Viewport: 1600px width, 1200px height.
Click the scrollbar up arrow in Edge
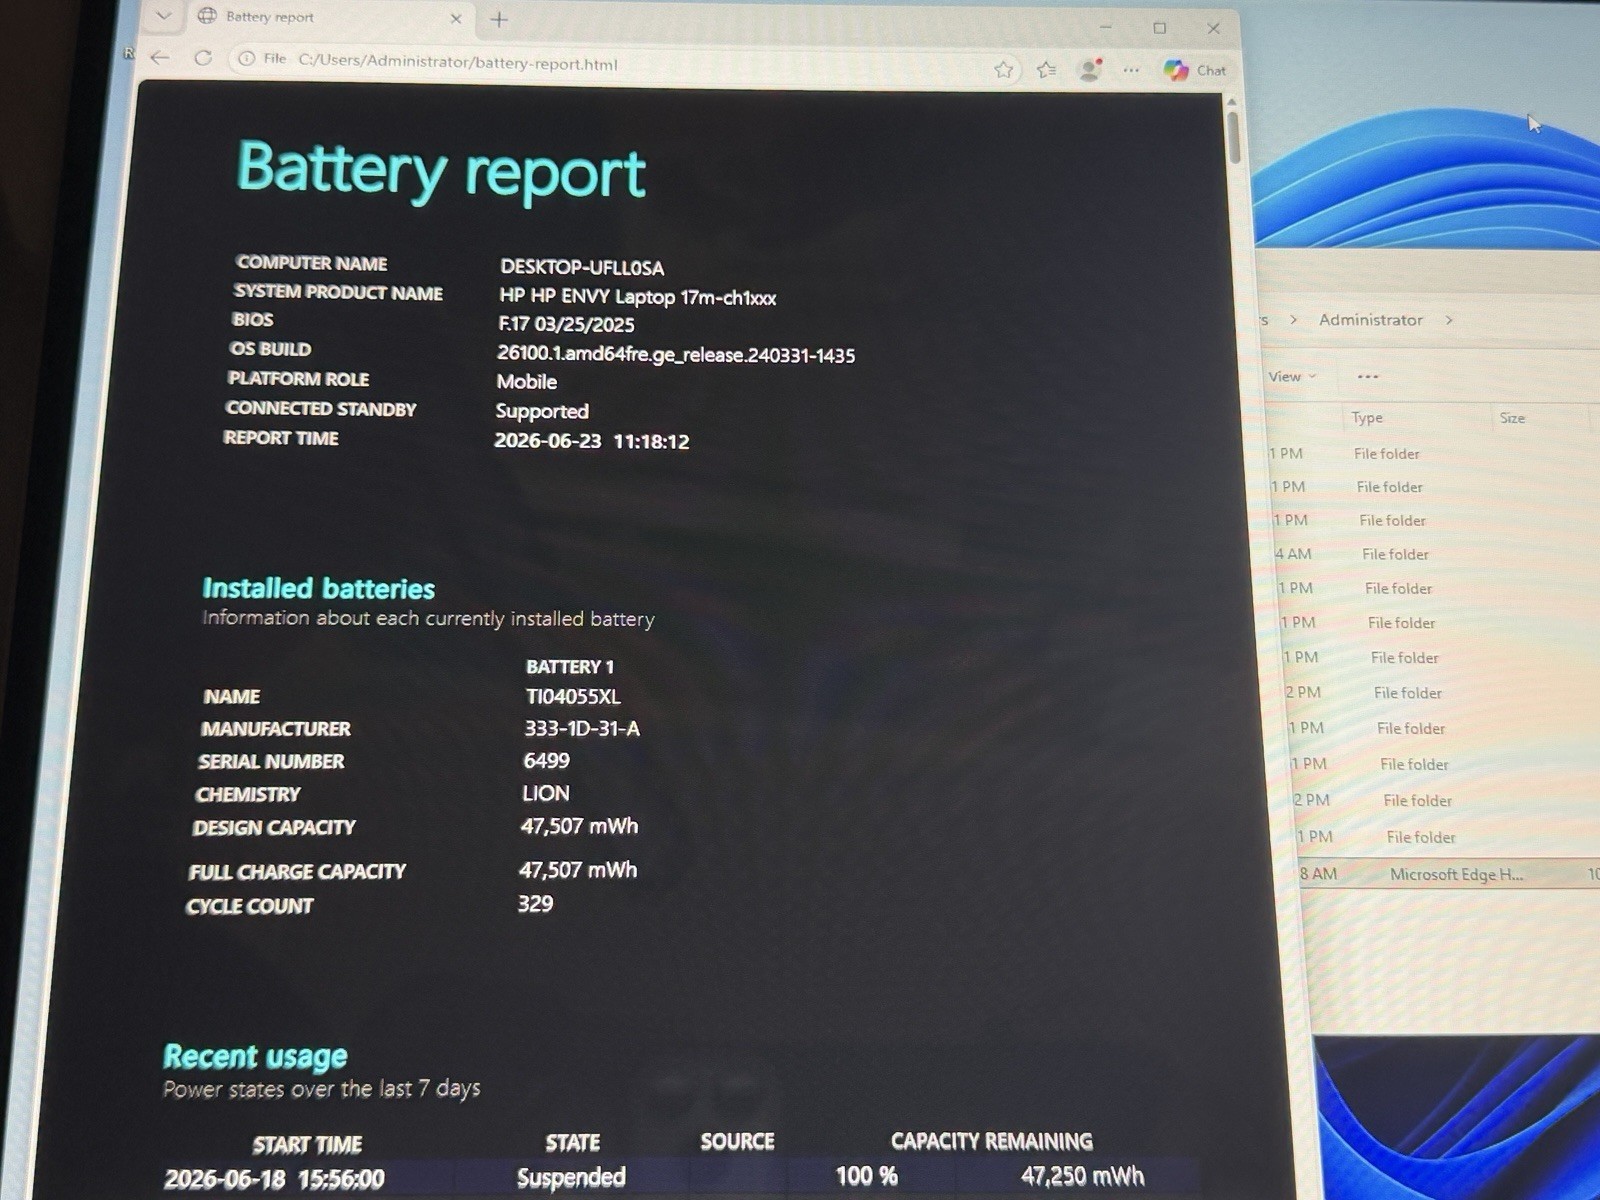click(x=1232, y=101)
